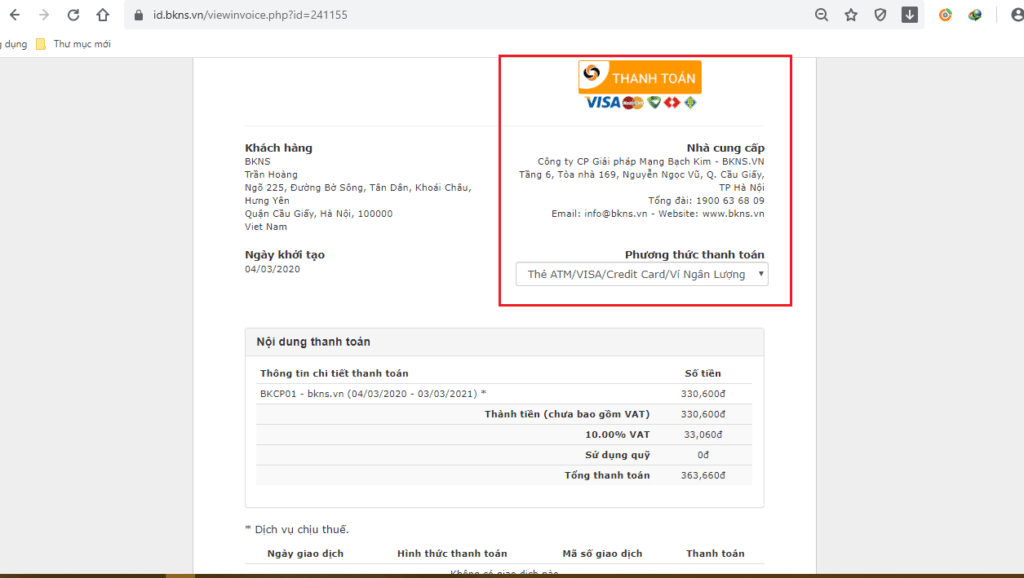Go back to the previous page
This screenshot has width=1024, height=578.
click(14, 14)
